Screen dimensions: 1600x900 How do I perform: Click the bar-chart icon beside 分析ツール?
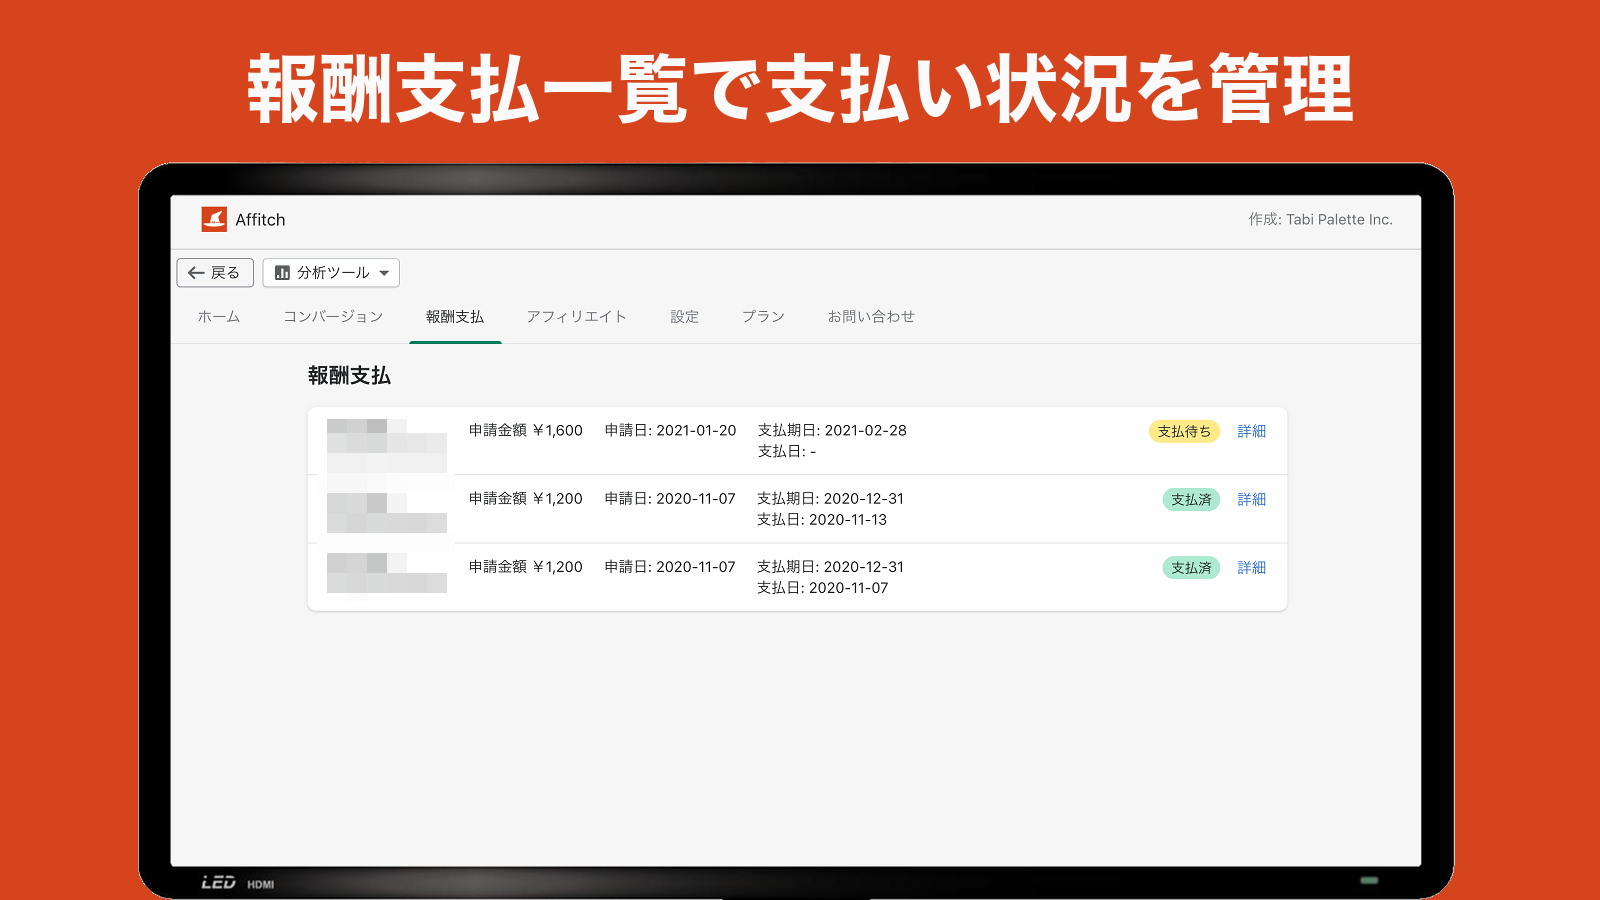tap(281, 272)
